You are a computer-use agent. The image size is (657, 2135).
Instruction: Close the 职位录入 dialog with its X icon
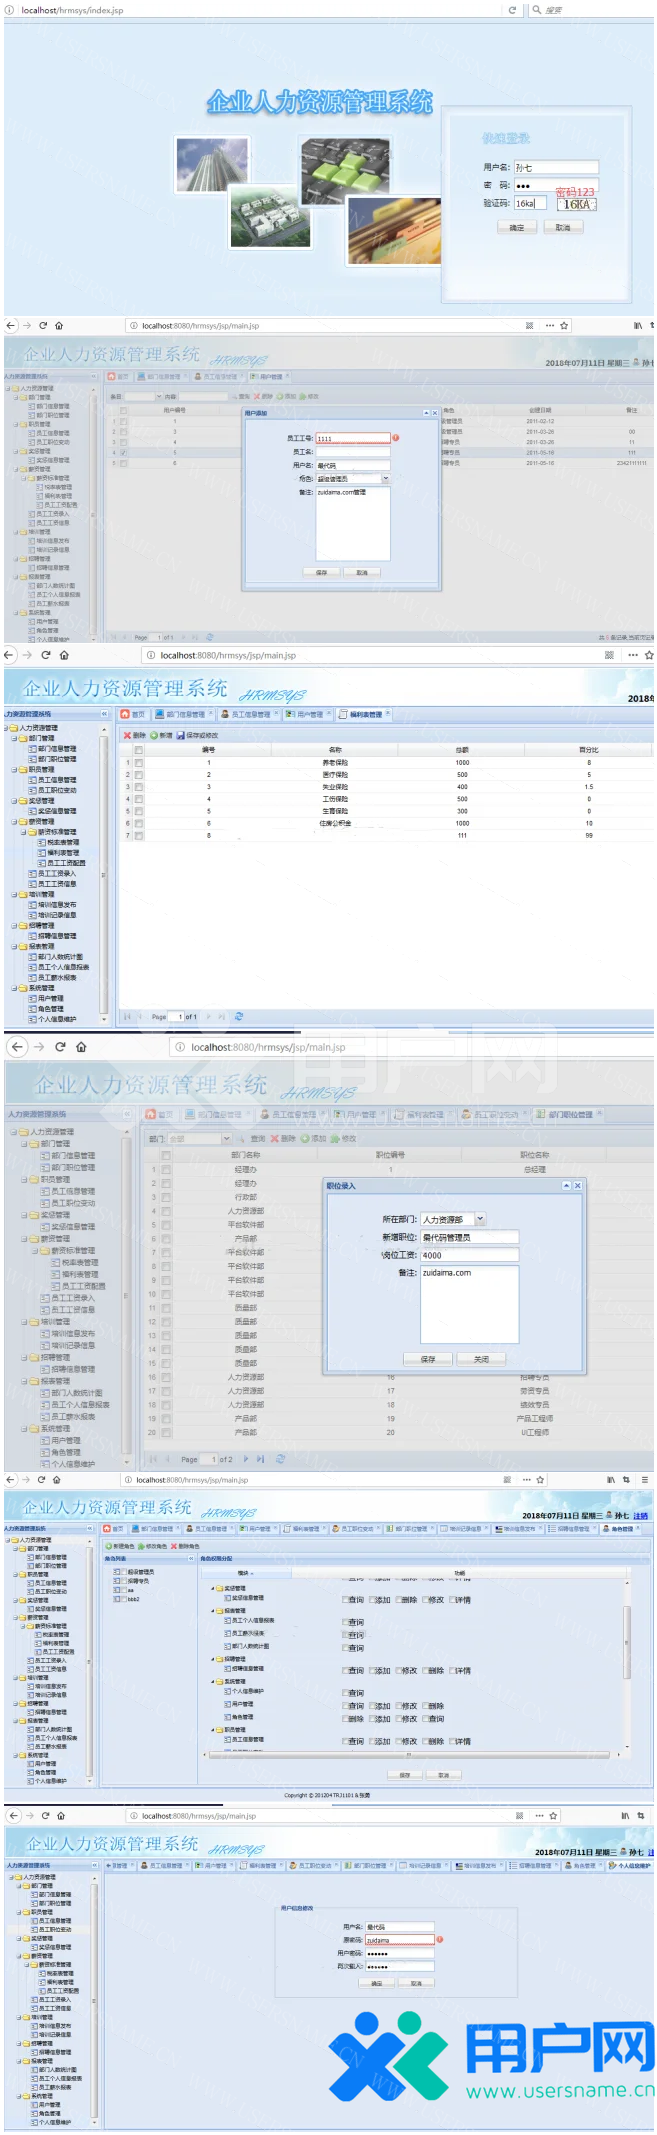[577, 1185]
